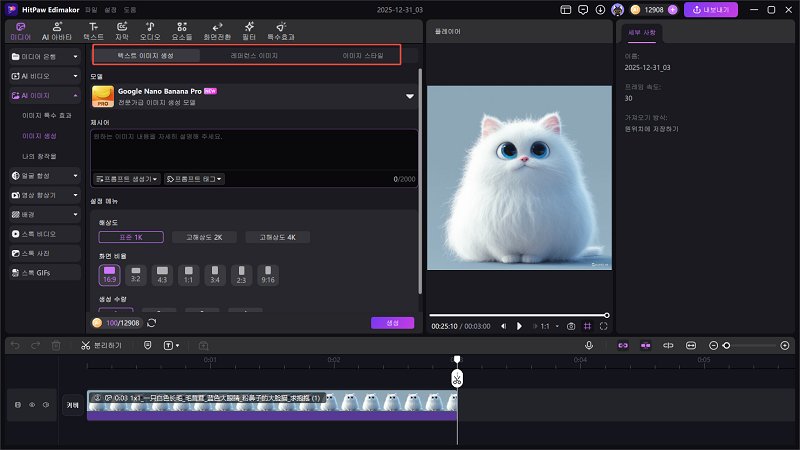This screenshot has height=450, width=800.
Task: Switch to the 이미지 스타일 tab
Action: pyautogui.click(x=362, y=56)
